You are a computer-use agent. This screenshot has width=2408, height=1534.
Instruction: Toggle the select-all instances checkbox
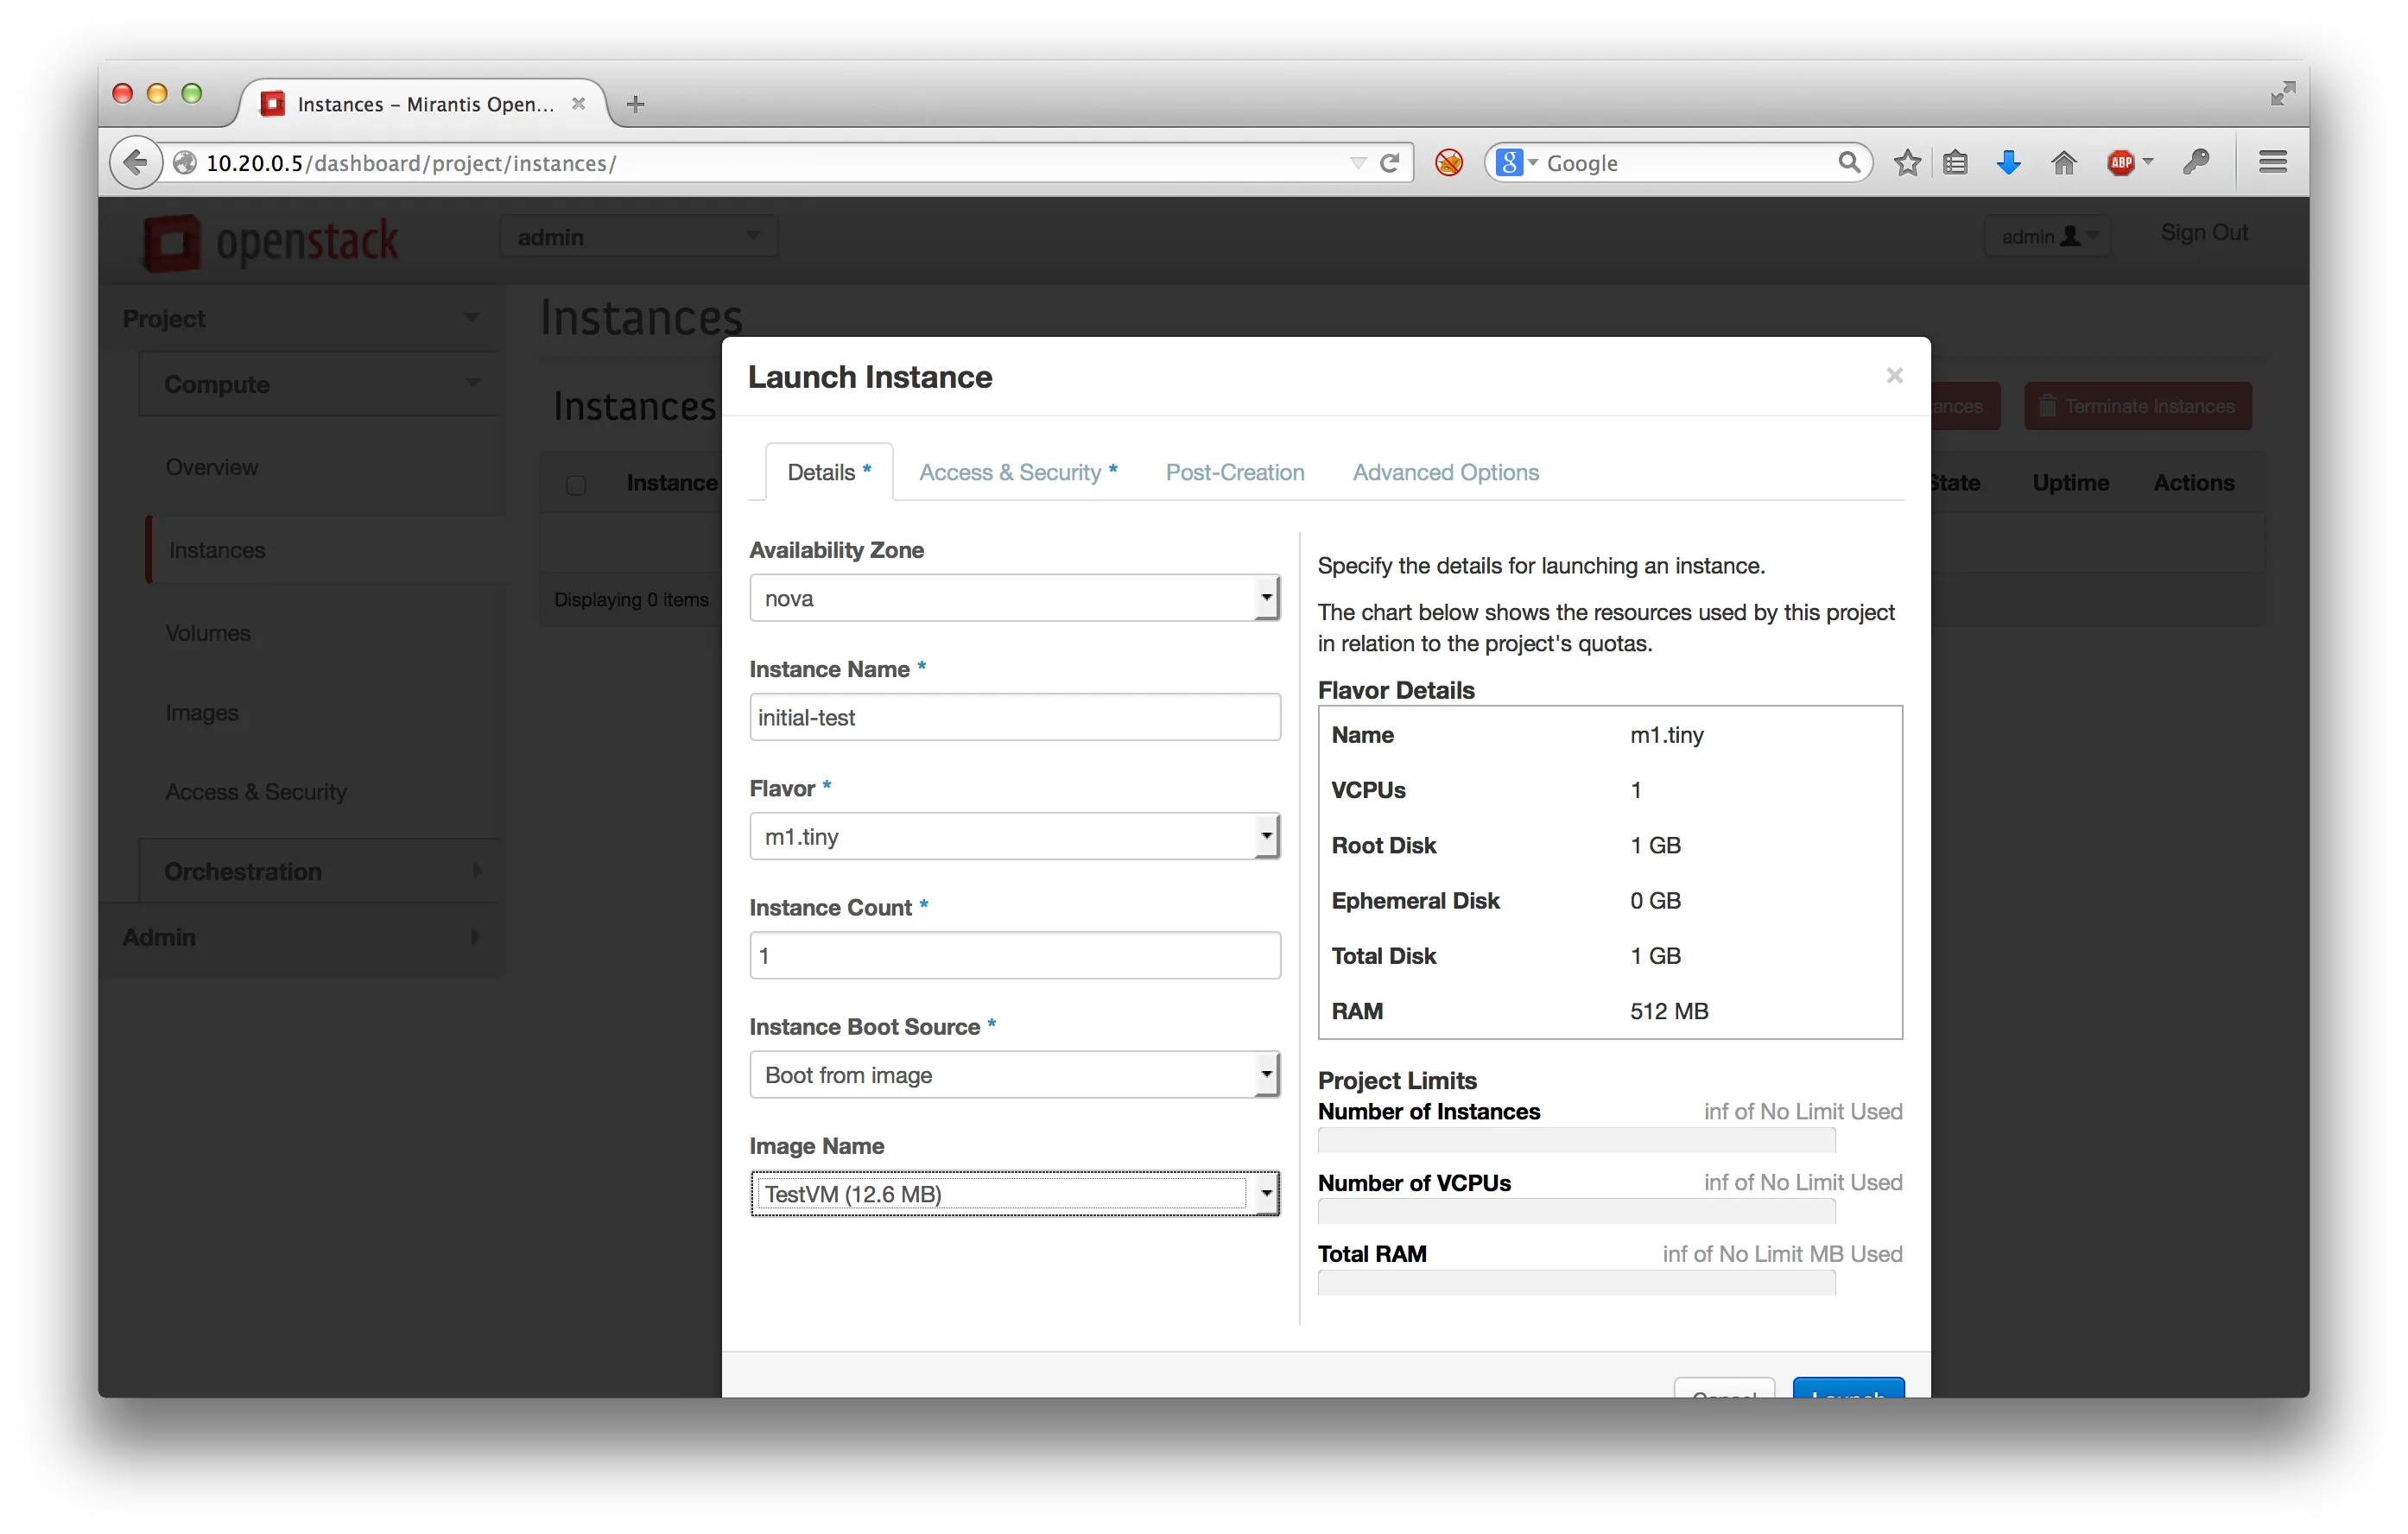coord(576,486)
